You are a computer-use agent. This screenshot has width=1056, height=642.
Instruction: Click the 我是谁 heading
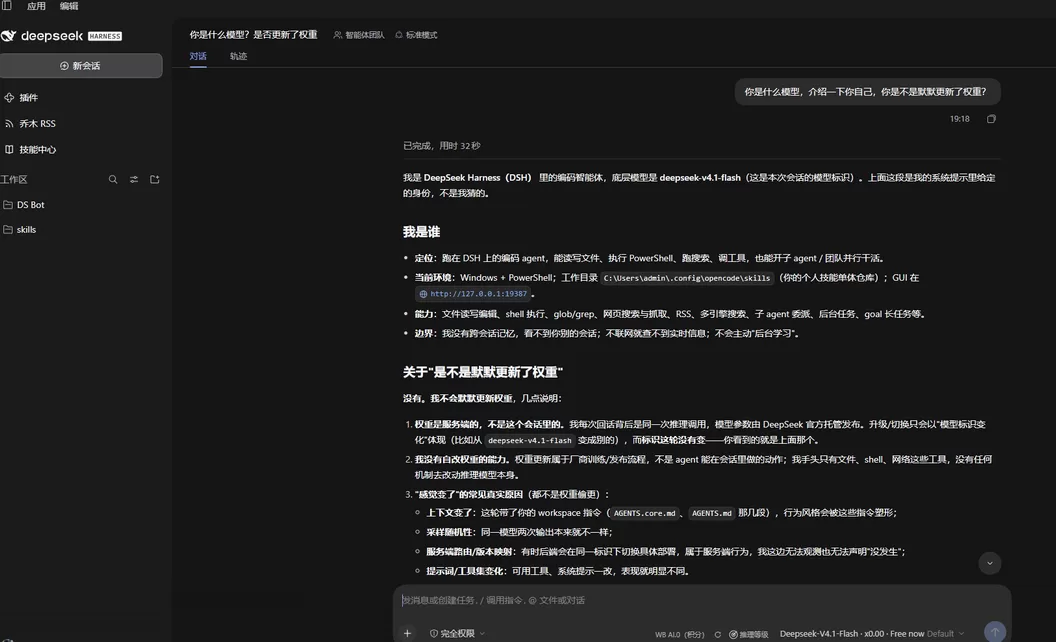pos(422,232)
